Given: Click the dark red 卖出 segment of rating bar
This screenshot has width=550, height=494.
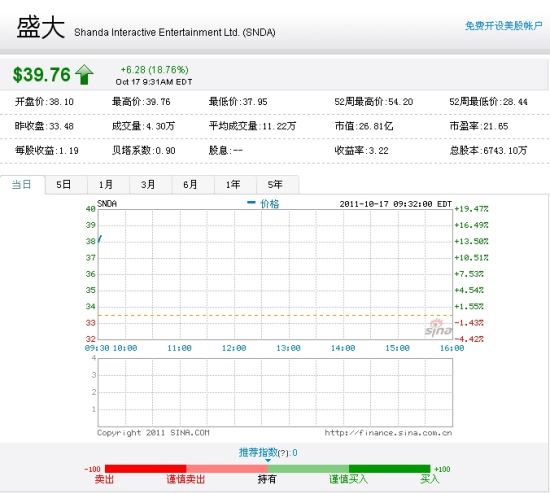Looking at the screenshot, I should pyautogui.click(x=146, y=469).
